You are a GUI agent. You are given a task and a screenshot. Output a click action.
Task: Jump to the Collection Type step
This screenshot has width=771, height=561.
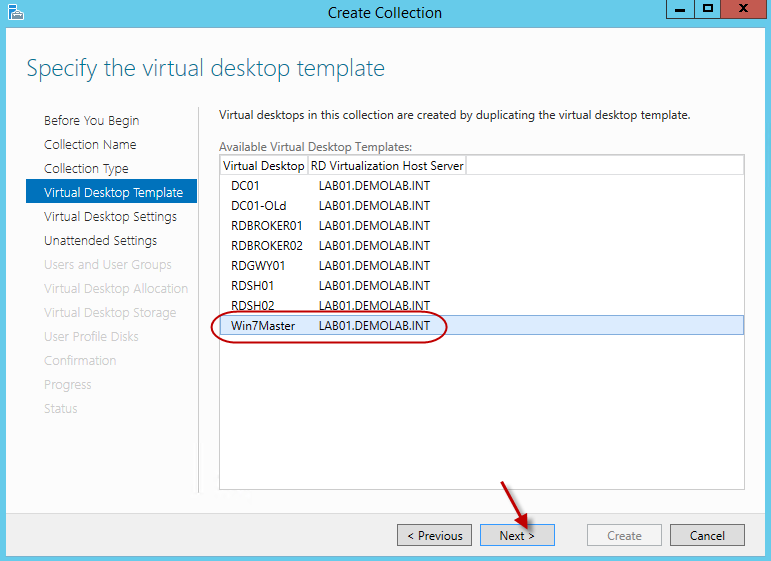point(86,169)
